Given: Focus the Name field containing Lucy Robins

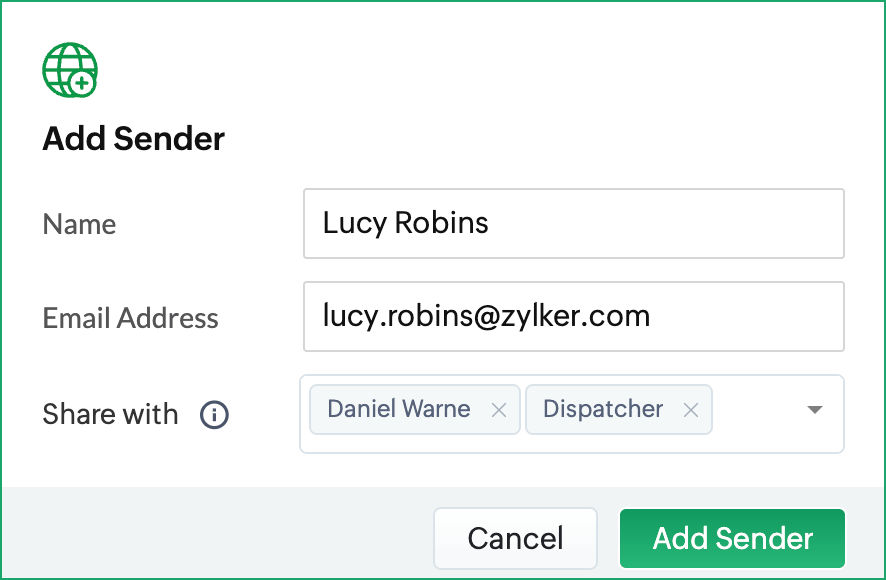Looking at the screenshot, I should 574,223.
